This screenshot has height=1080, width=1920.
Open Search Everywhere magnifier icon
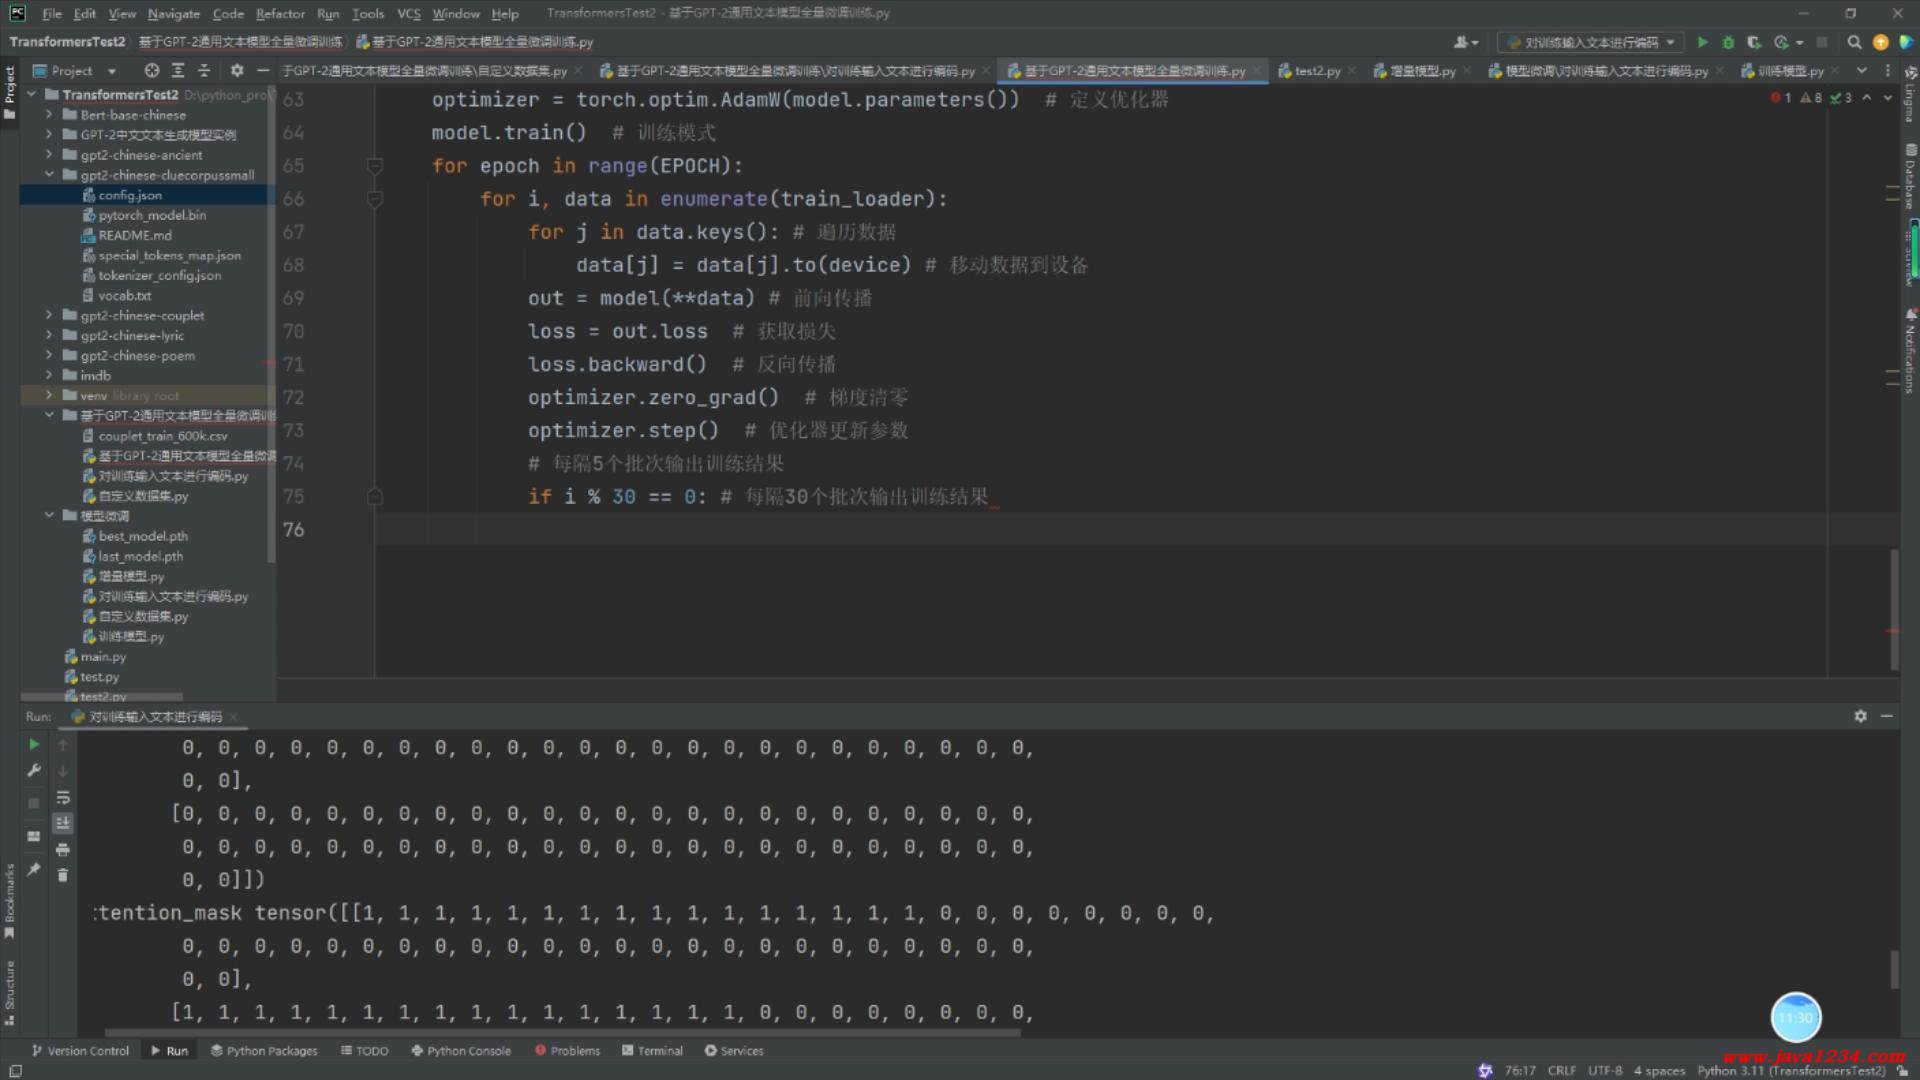[1854, 42]
